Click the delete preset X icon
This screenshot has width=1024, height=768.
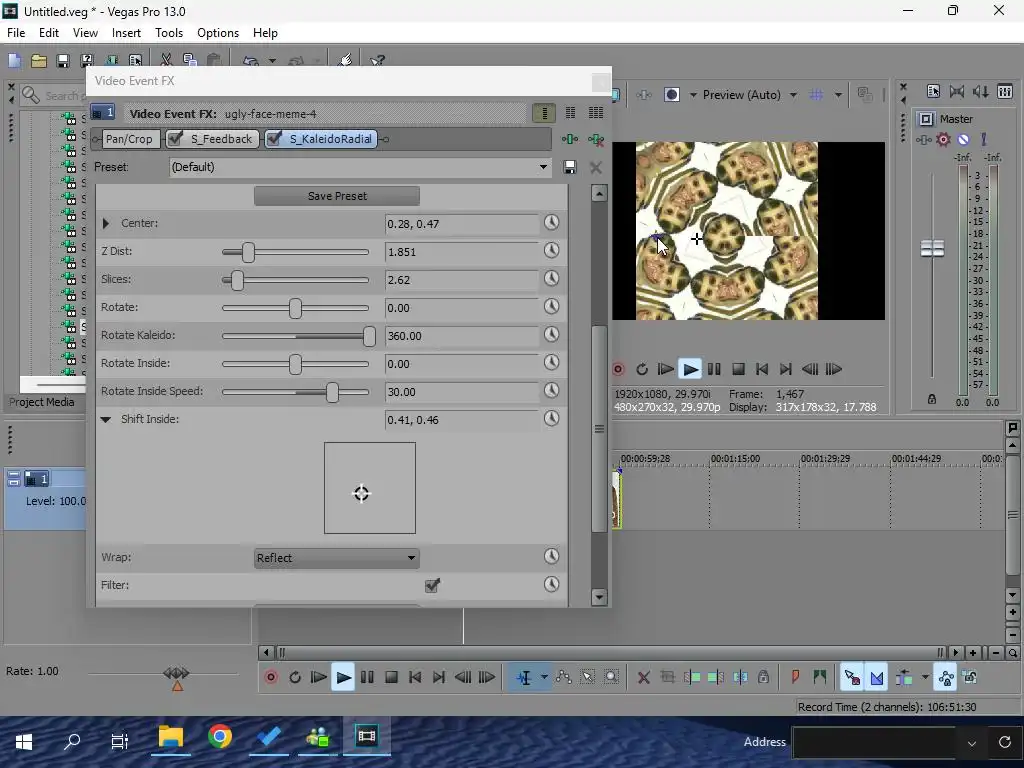(596, 168)
